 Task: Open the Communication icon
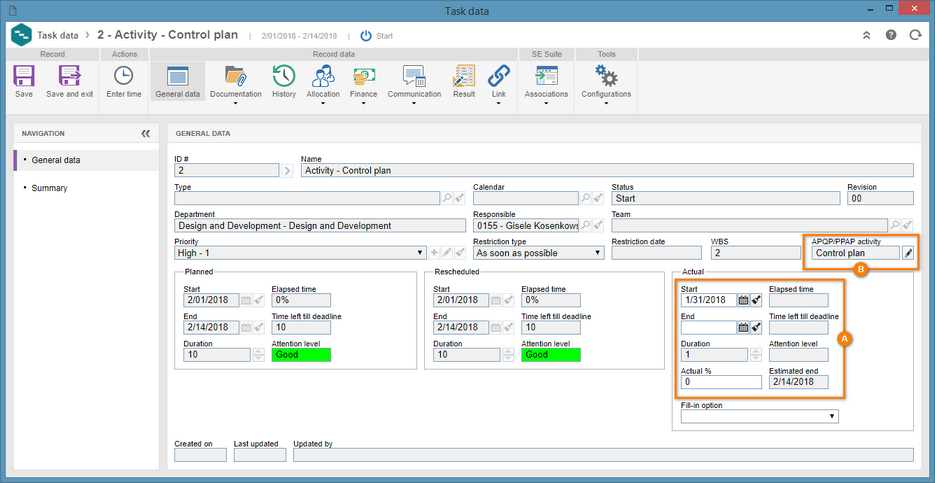coord(414,76)
